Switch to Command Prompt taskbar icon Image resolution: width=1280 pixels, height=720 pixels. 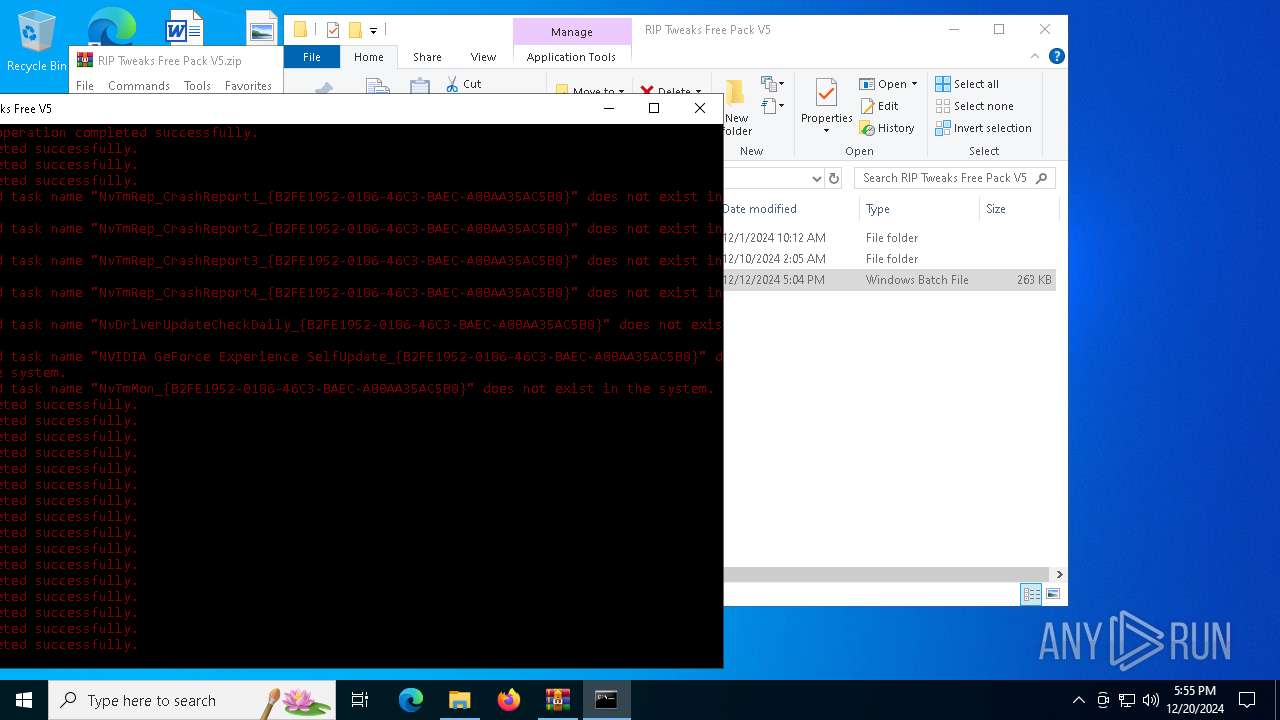[x=607, y=700]
